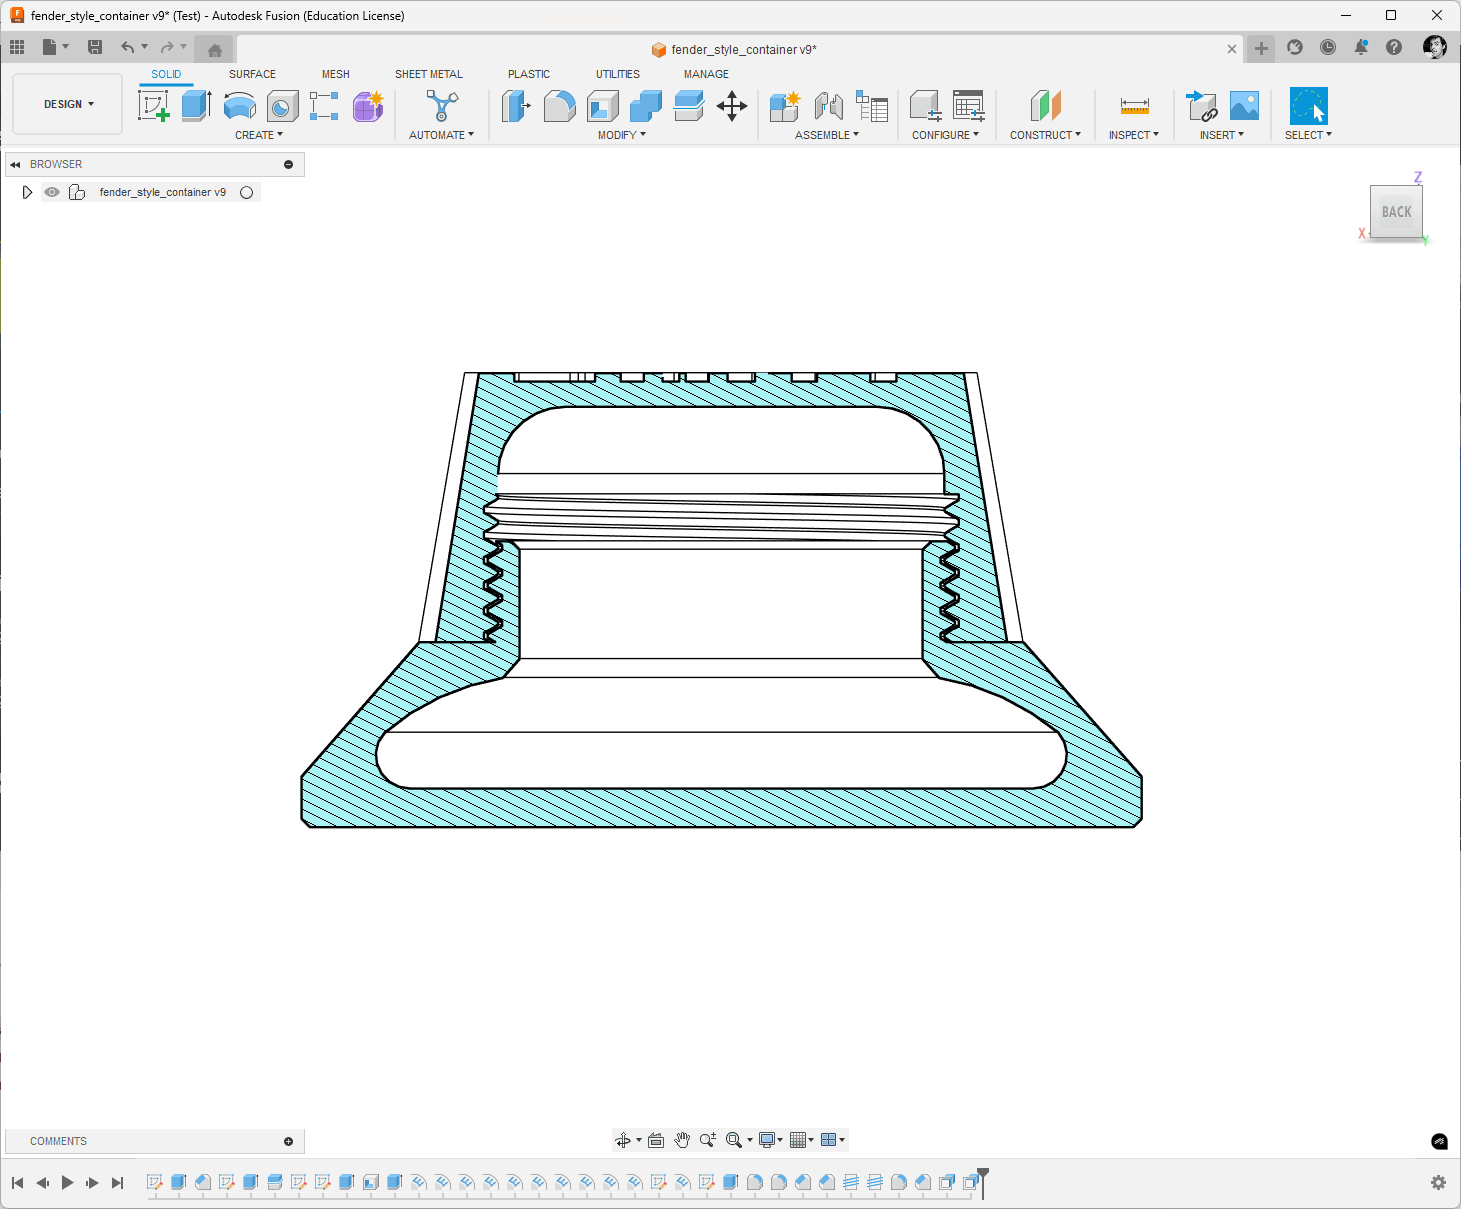
Task: Select the Hole tool
Action: pyautogui.click(x=283, y=105)
